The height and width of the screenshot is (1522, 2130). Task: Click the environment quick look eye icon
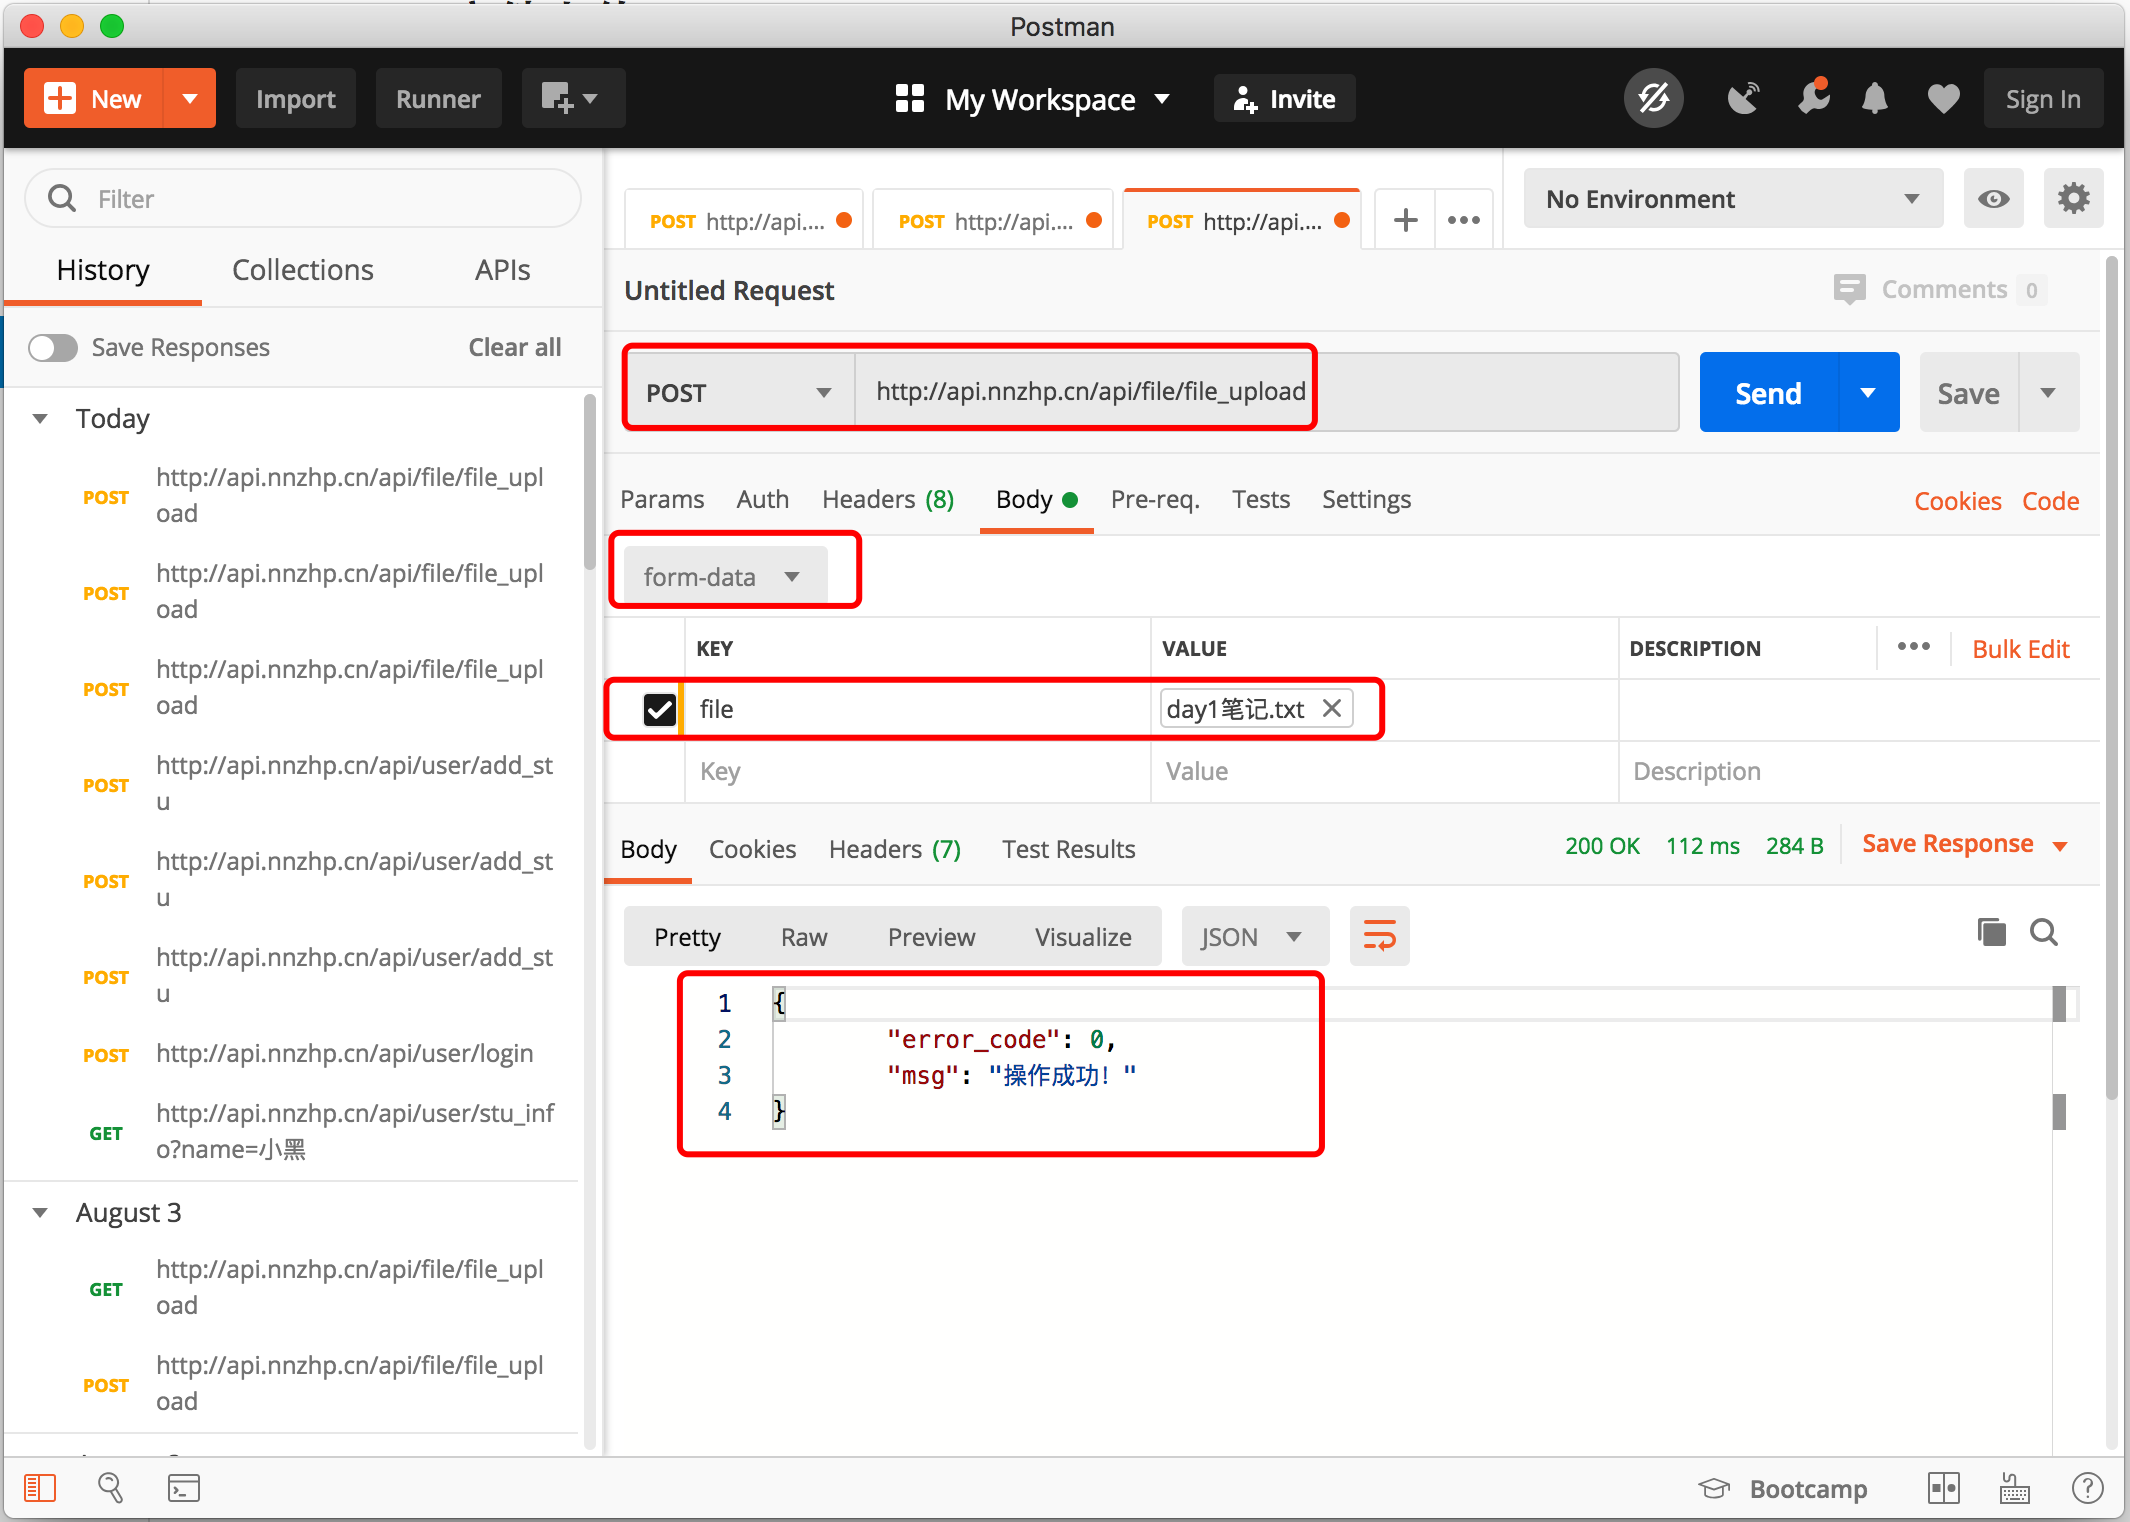click(x=1993, y=199)
